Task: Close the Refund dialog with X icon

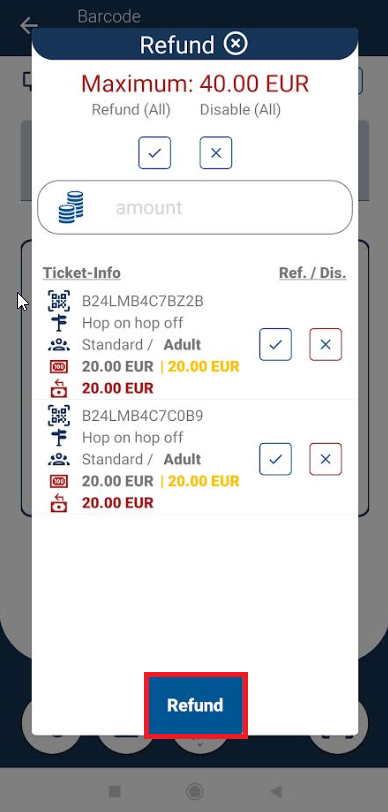Action: (235, 44)
